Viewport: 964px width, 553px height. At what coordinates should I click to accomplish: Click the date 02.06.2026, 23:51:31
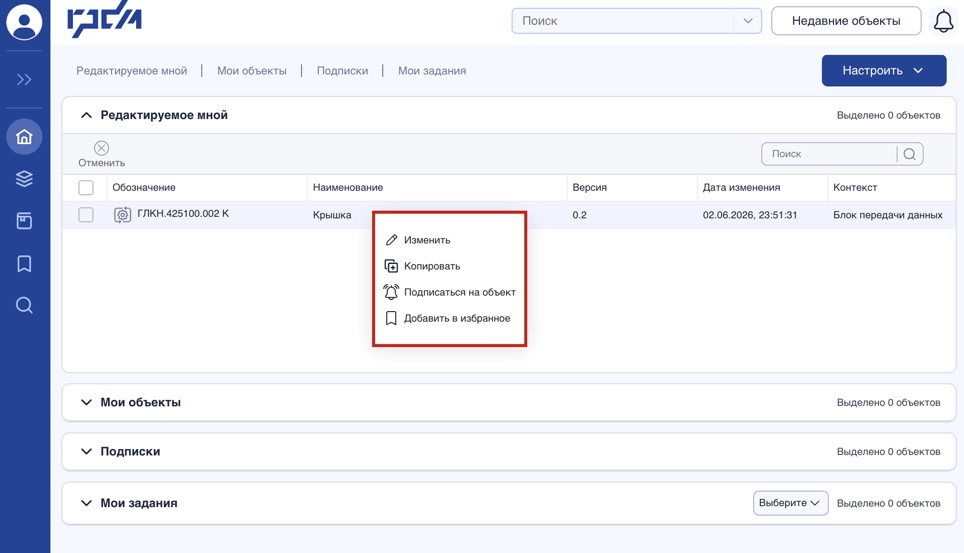tap(750, 215)
